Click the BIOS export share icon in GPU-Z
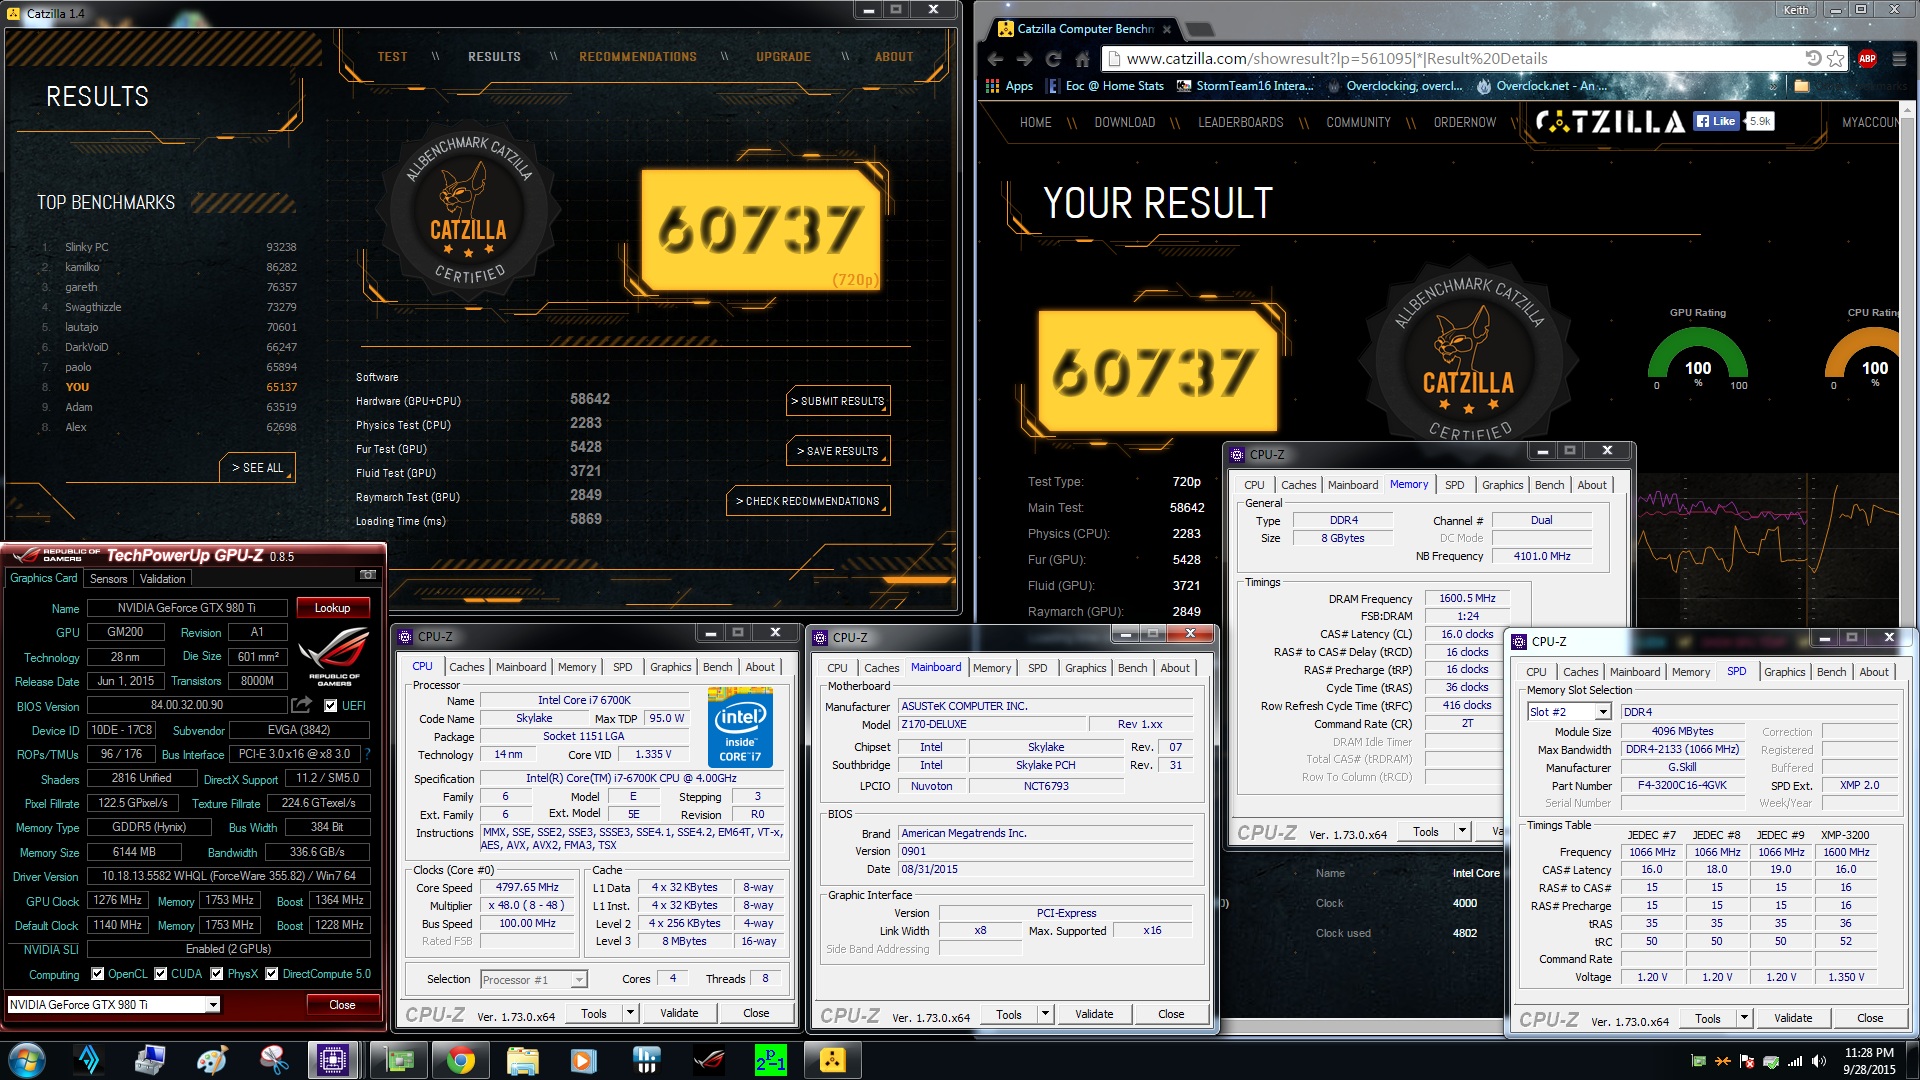 301,705
